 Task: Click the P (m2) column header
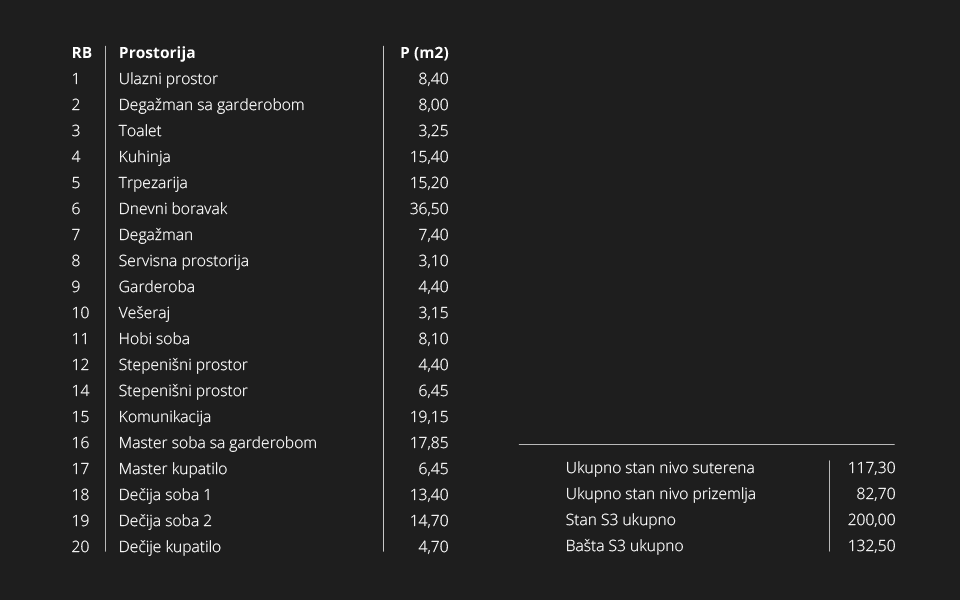424,53
